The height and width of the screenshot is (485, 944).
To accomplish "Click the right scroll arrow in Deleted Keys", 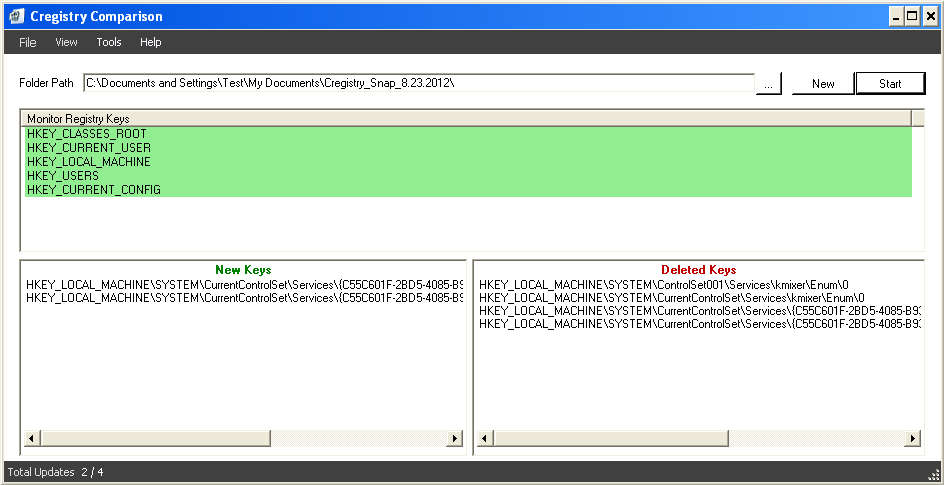I will tap(913, 439).
